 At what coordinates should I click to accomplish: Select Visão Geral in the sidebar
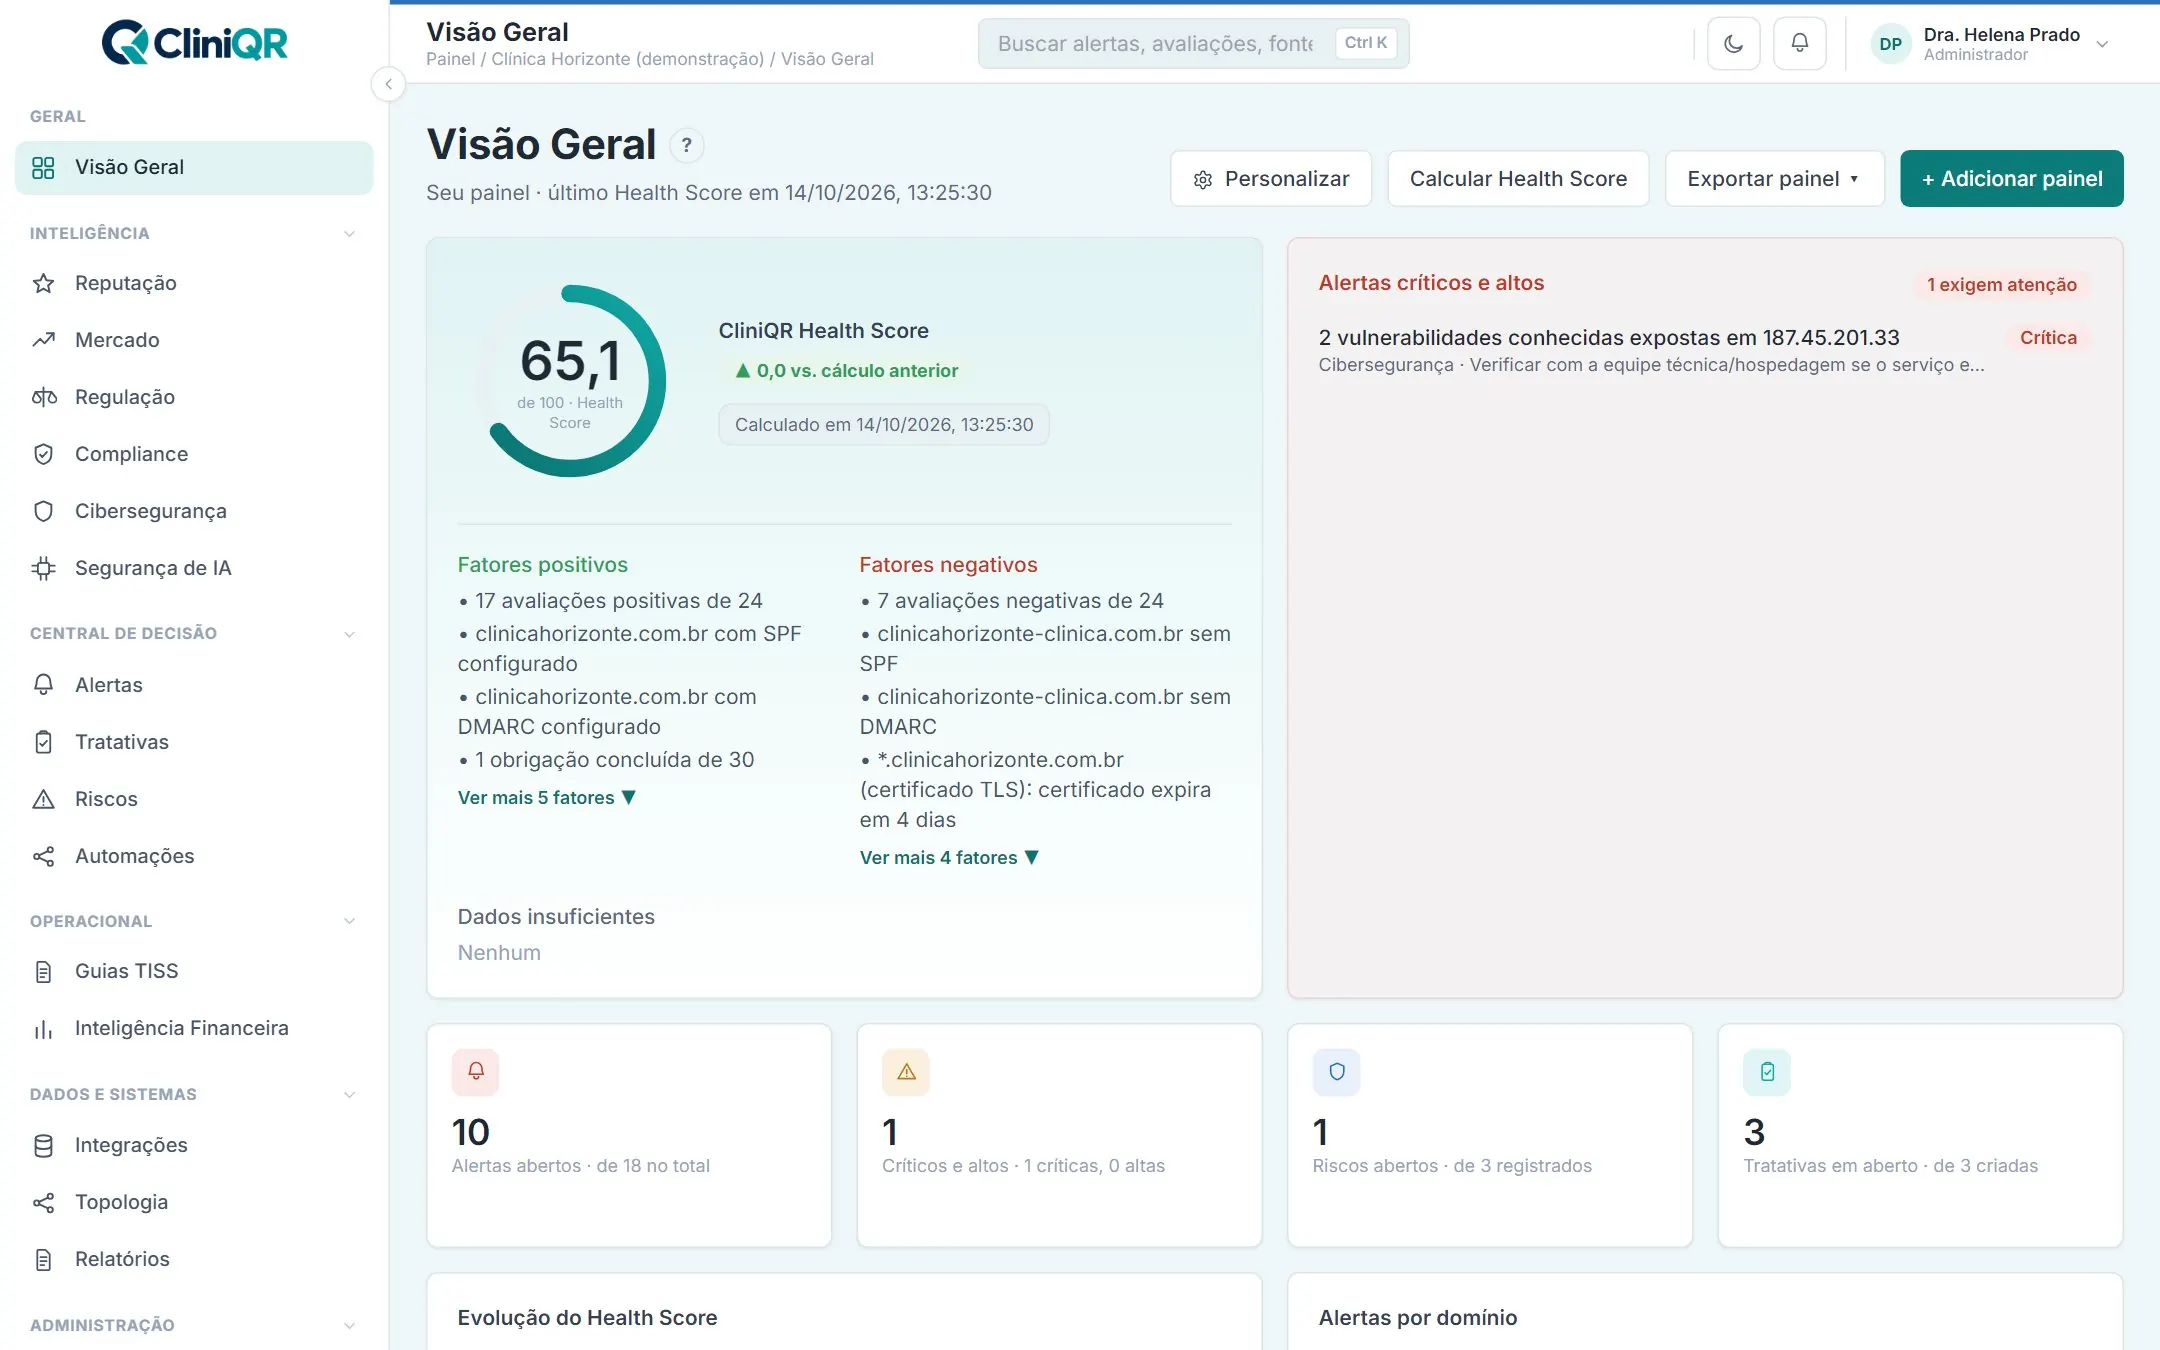[194, 167]
